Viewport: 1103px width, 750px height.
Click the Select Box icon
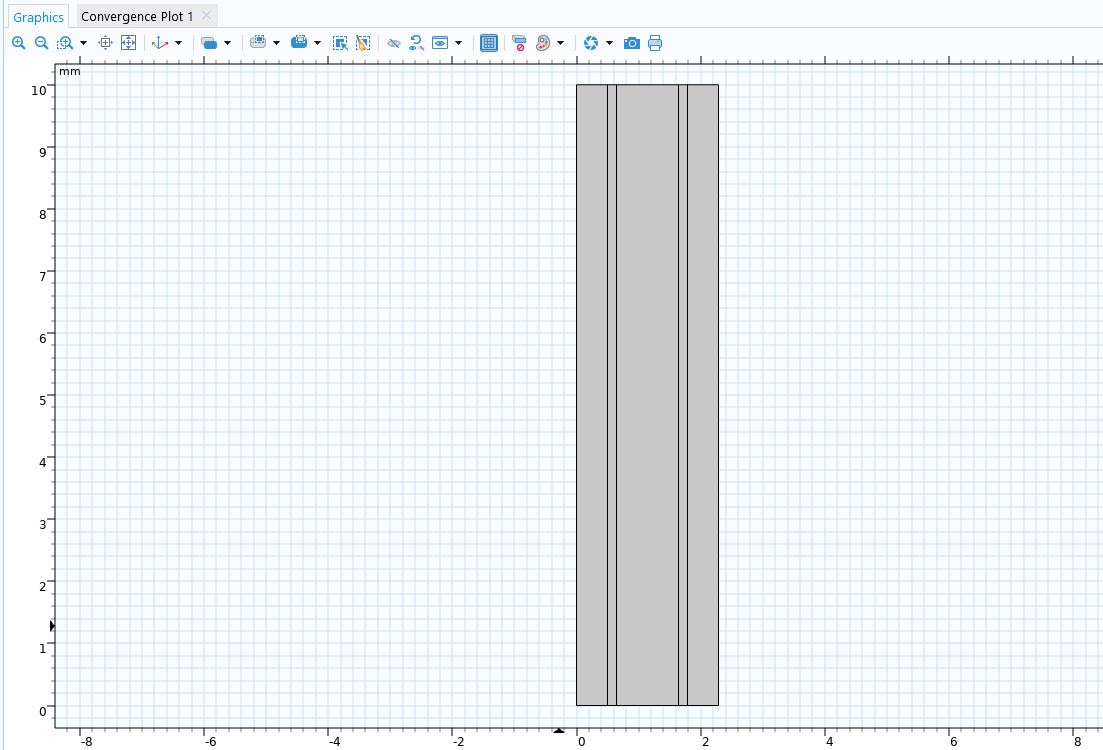click(340, 43)
